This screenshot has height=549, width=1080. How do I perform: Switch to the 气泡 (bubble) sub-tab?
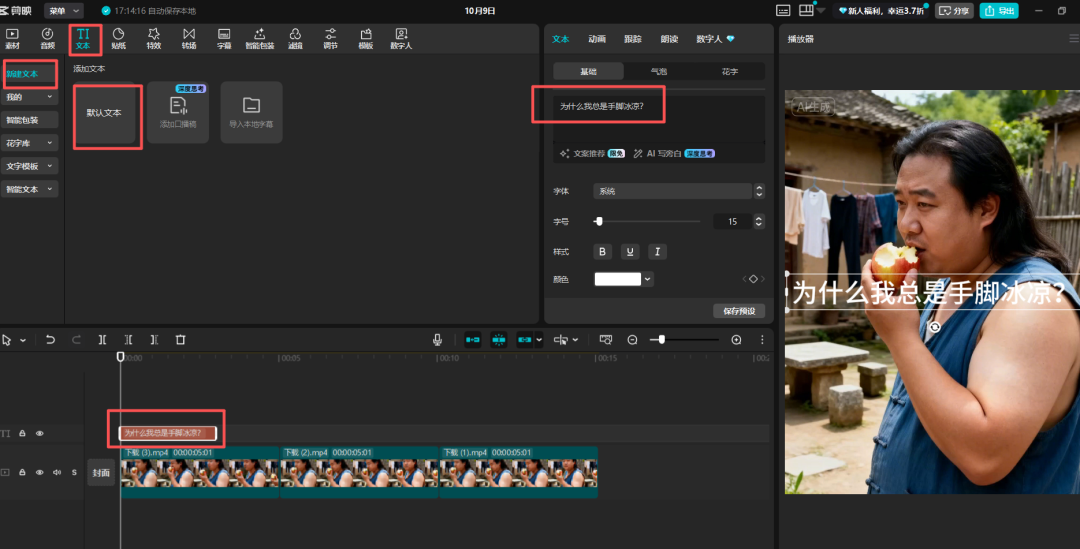[x=658, y=72]
